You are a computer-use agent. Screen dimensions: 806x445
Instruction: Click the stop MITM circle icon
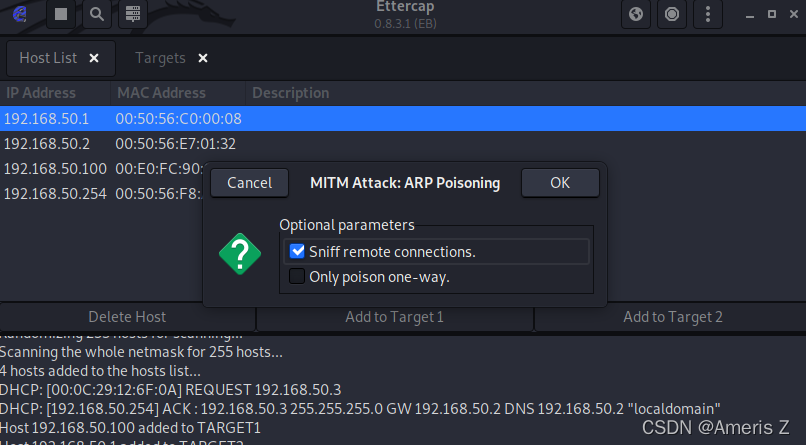click(672, 14)
